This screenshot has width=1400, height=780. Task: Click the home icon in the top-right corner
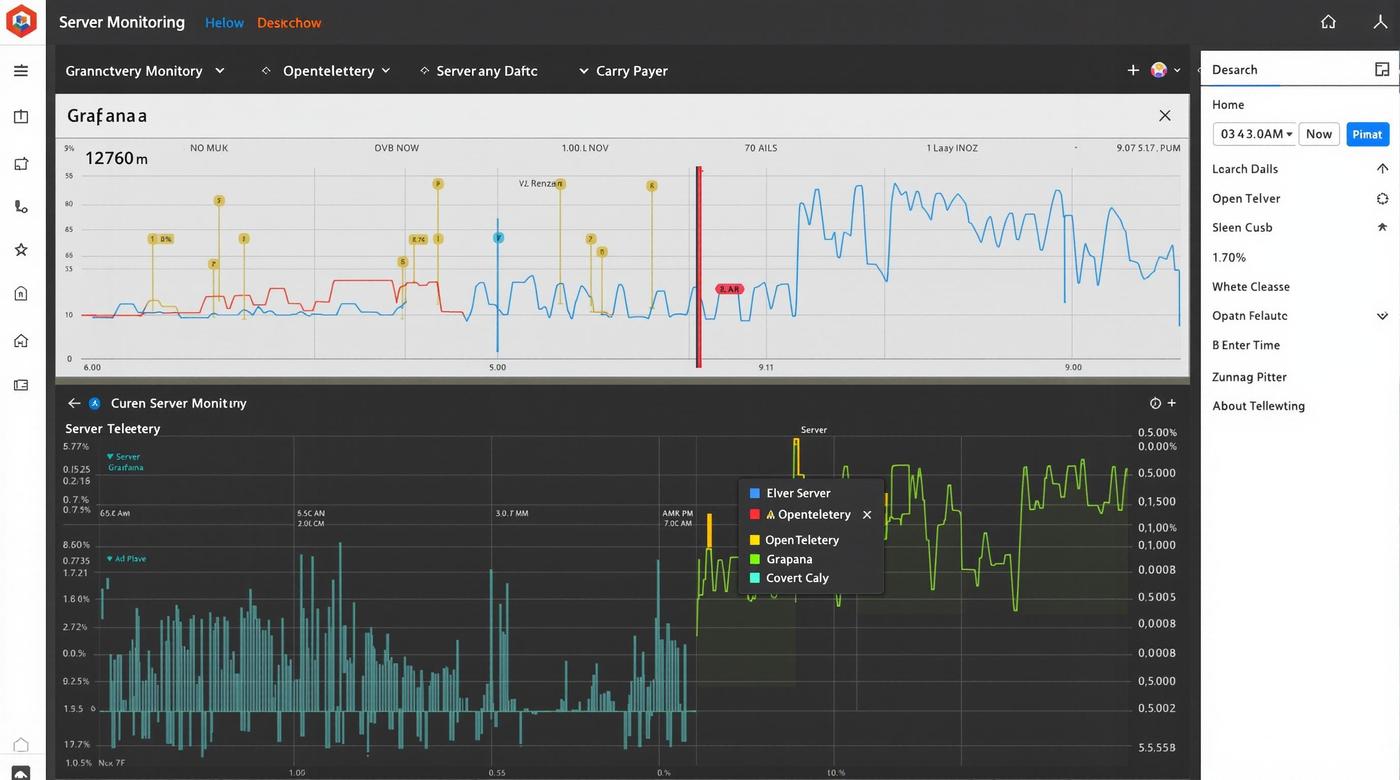1328,20
